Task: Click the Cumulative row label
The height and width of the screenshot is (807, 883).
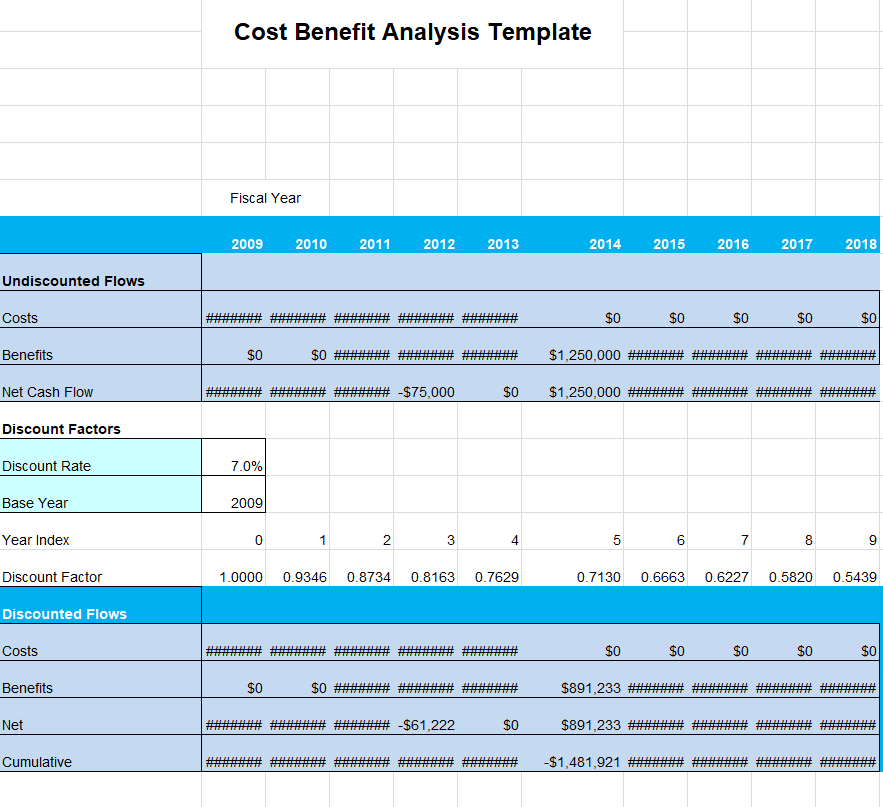Action: point(37,762)
